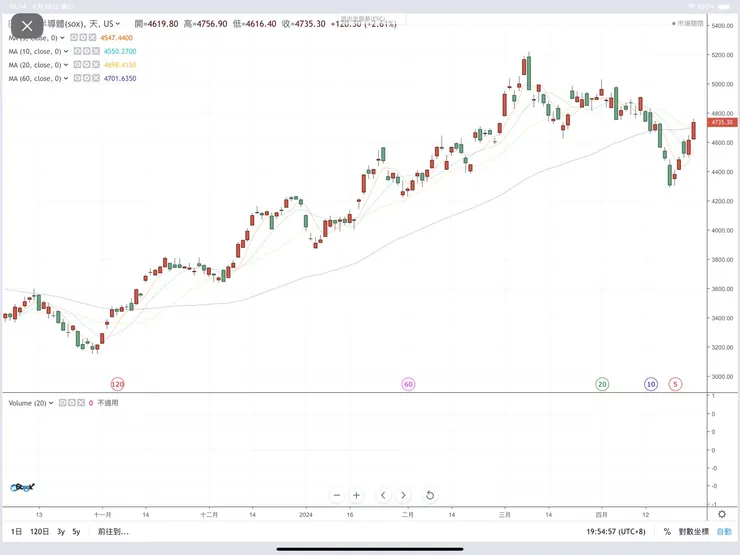Remove the MA (60, close, 0) indicator
Viewport: 740px width, 555px height.
96,78
